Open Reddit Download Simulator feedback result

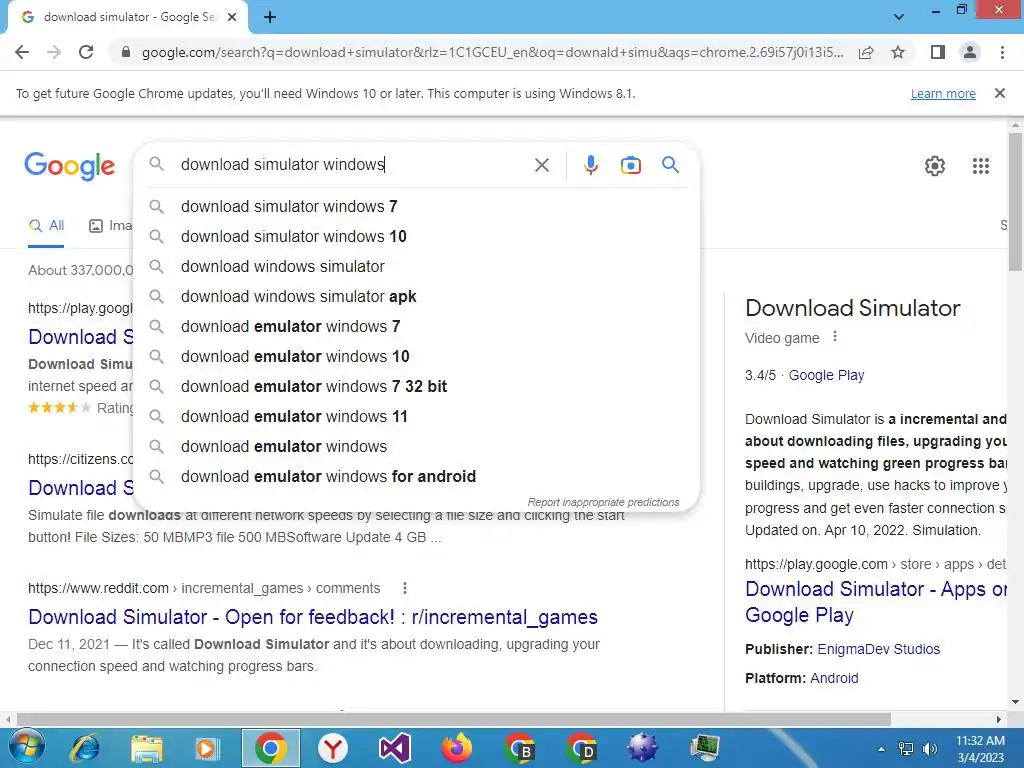pyautogui.click(x=313, y=616)
